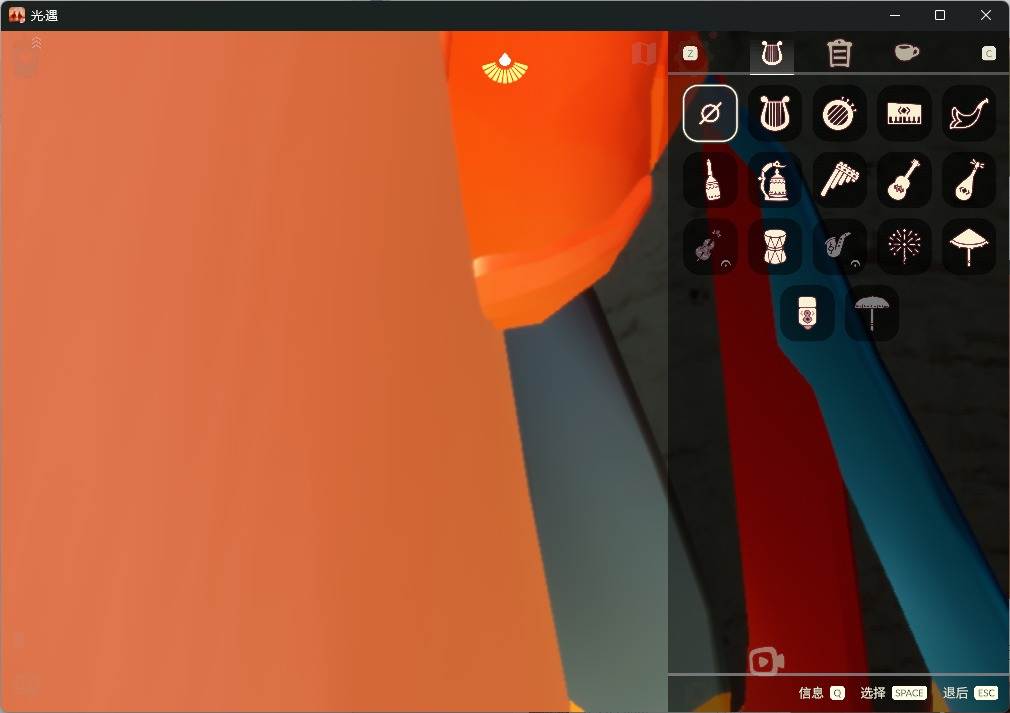Viewport: 1010px width, 713px height.
Task: Select the greyed-out dark umbrella
Action: [872, 312]
